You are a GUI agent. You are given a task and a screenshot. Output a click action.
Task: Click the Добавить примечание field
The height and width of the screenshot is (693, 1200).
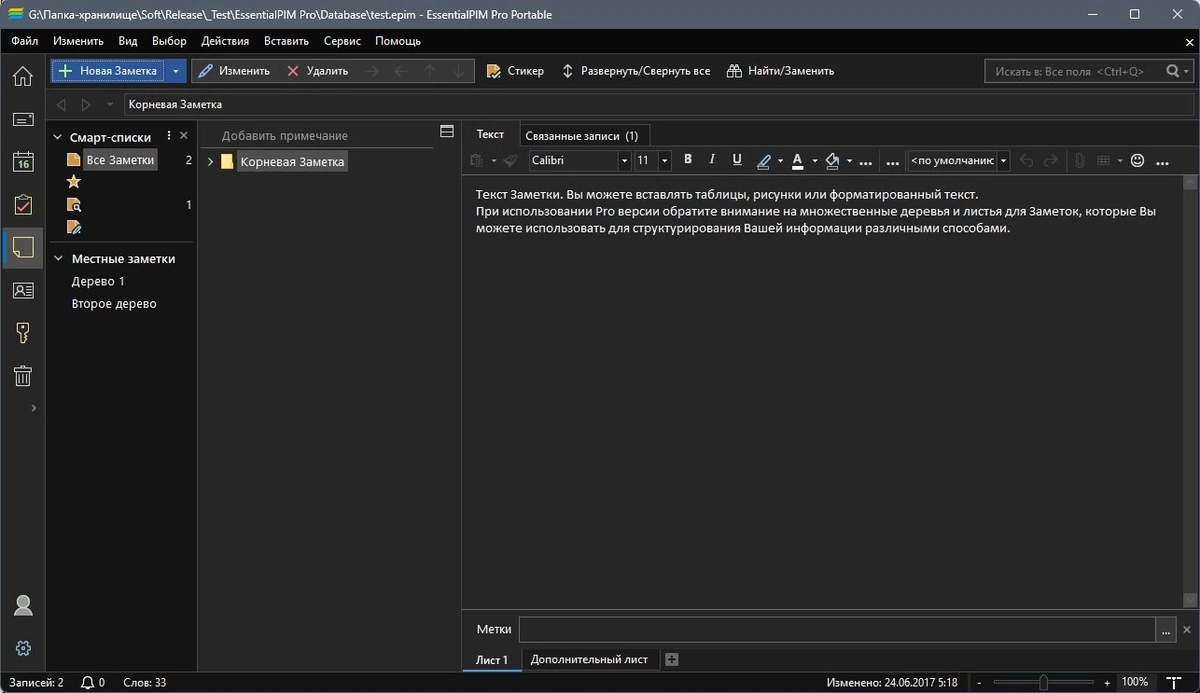316,135
